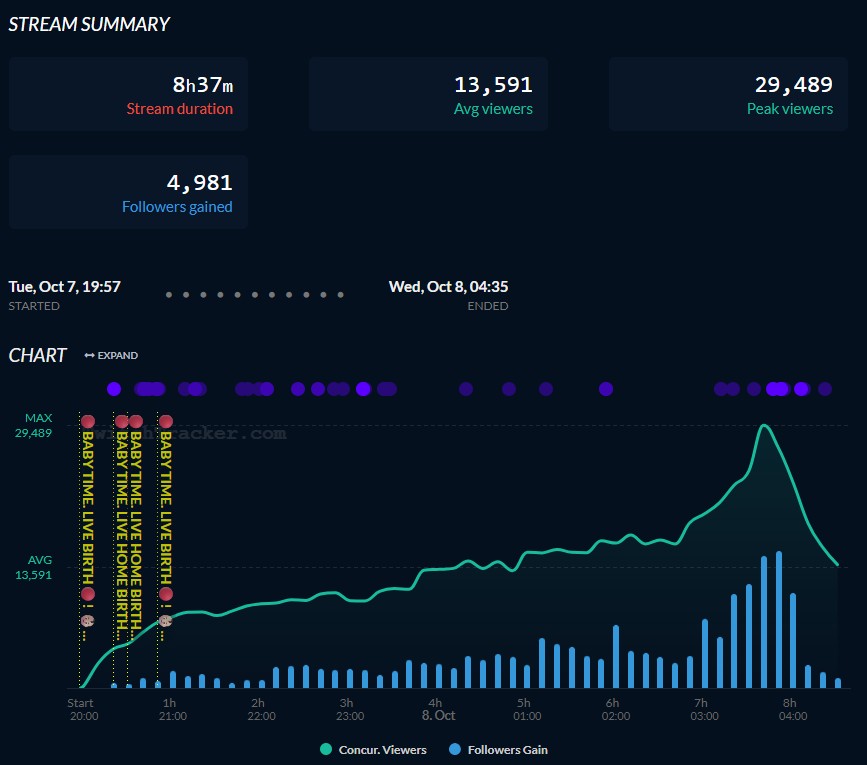Click the double-arrow icon beside EXPAND
This screenshot has width=867, height=765.
(x=89, y=356)
